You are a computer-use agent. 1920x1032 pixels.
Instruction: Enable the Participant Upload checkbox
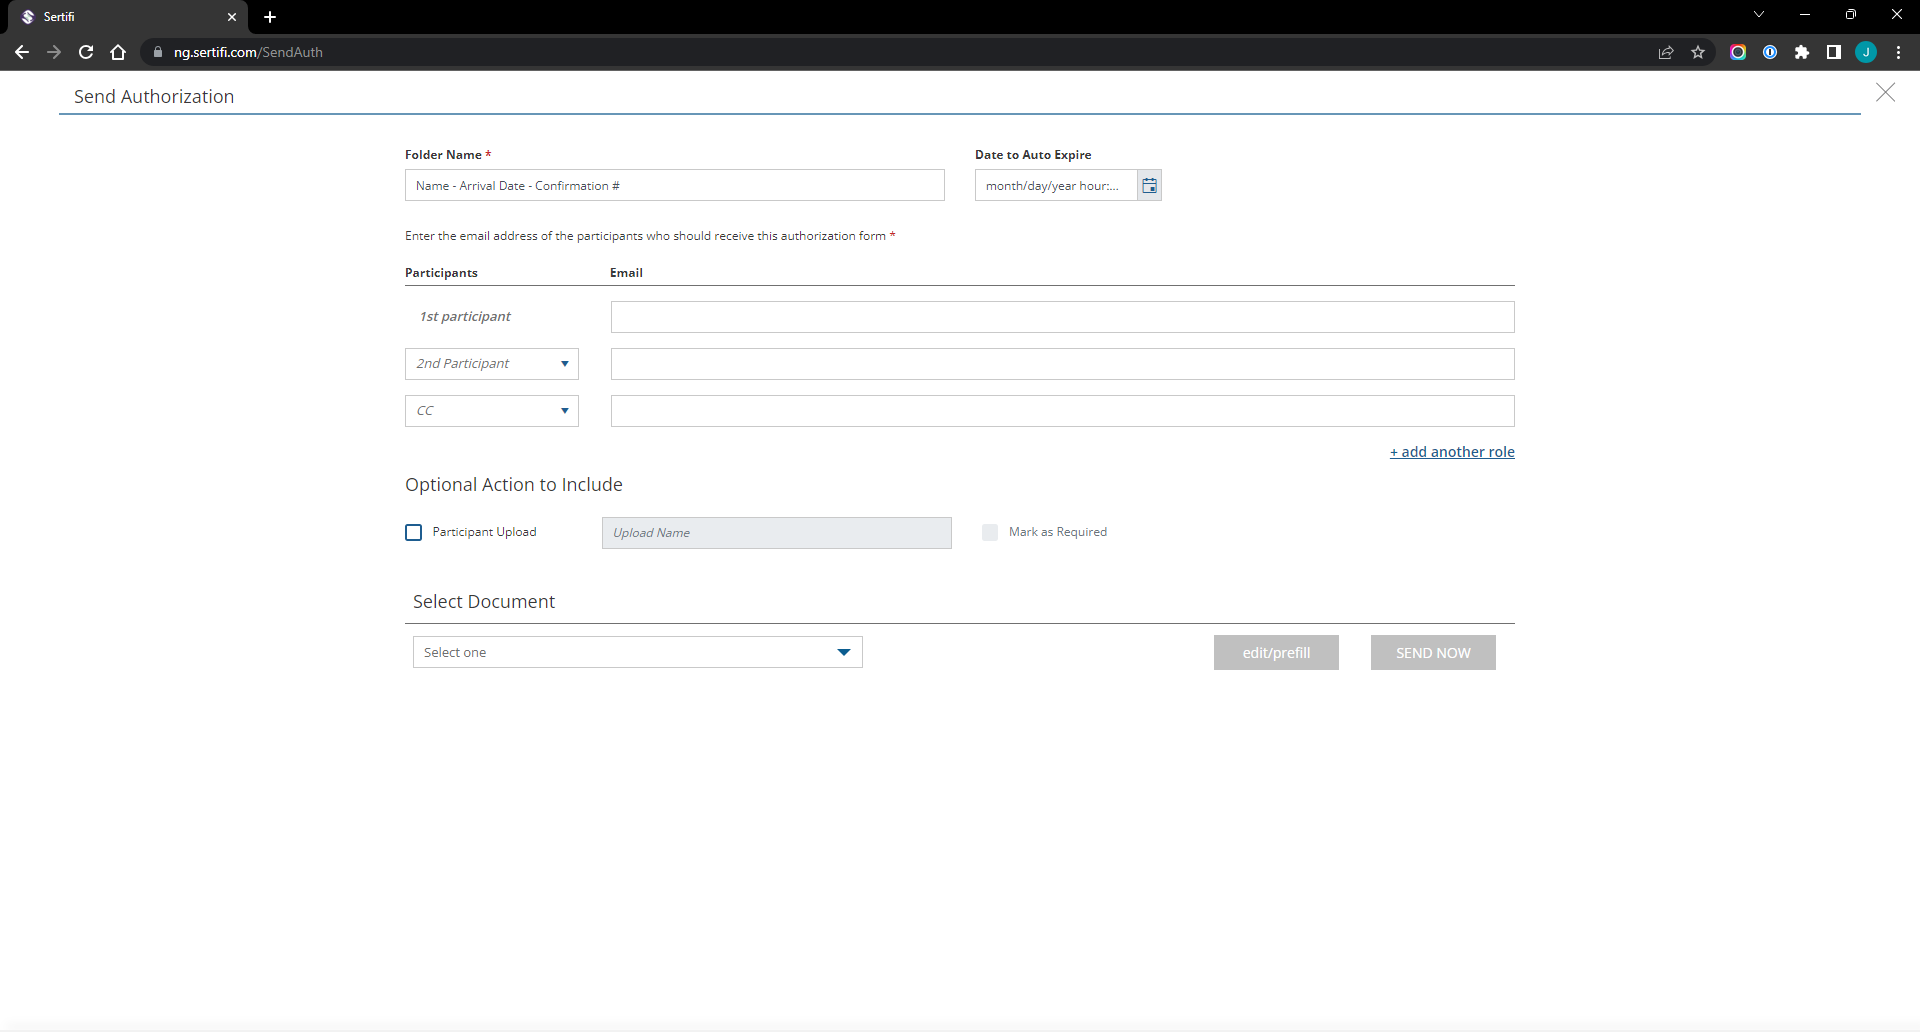tap(414, 533)
